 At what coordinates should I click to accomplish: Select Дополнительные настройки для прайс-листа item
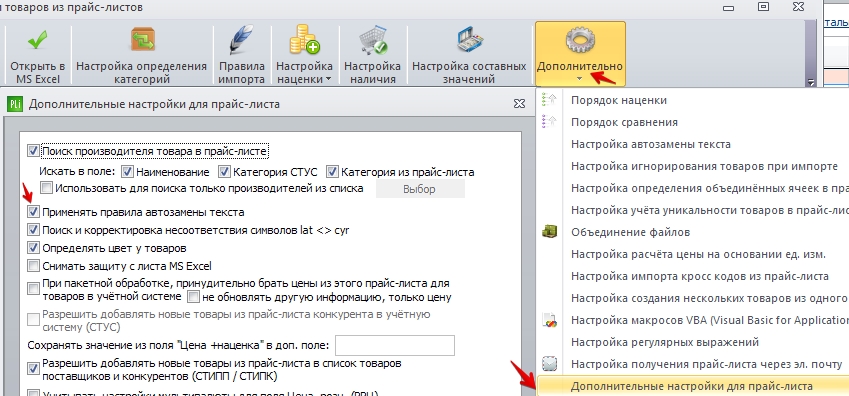coord(693,386)
